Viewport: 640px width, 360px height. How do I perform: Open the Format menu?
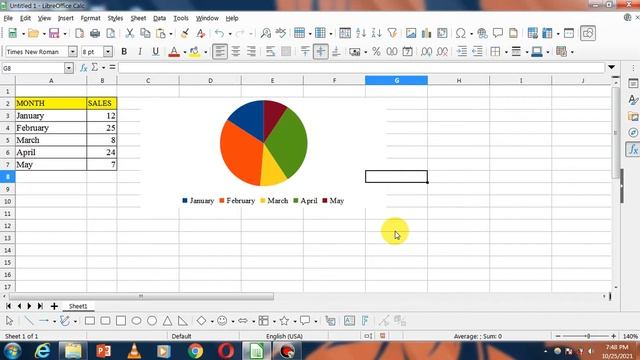(90, 18)
